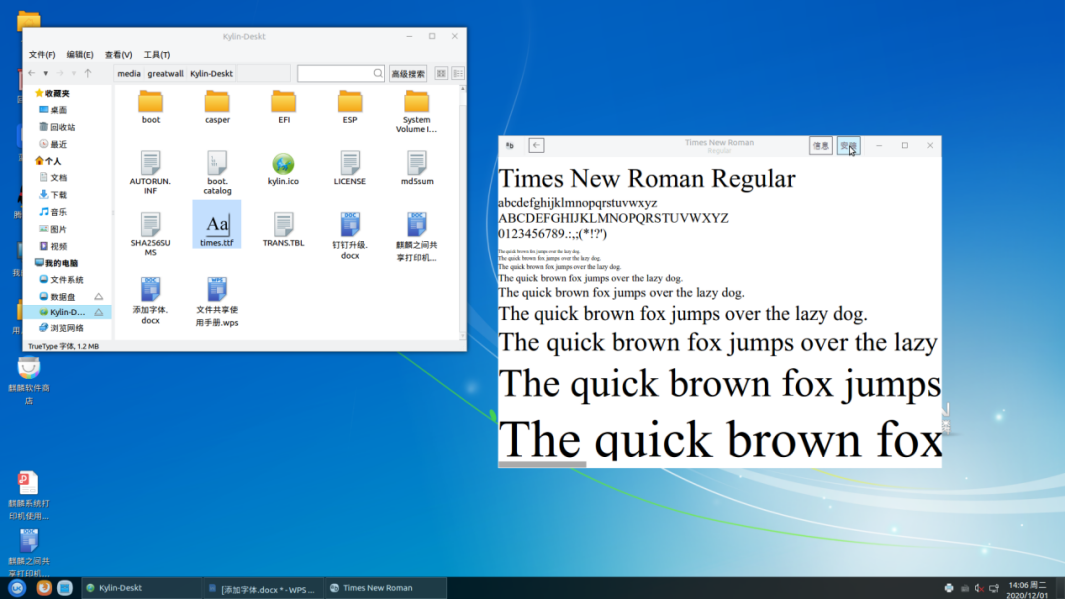Viewport: 1065px width, 599px height.
Task: Open the 文件(F) menu
Action: 42,55
